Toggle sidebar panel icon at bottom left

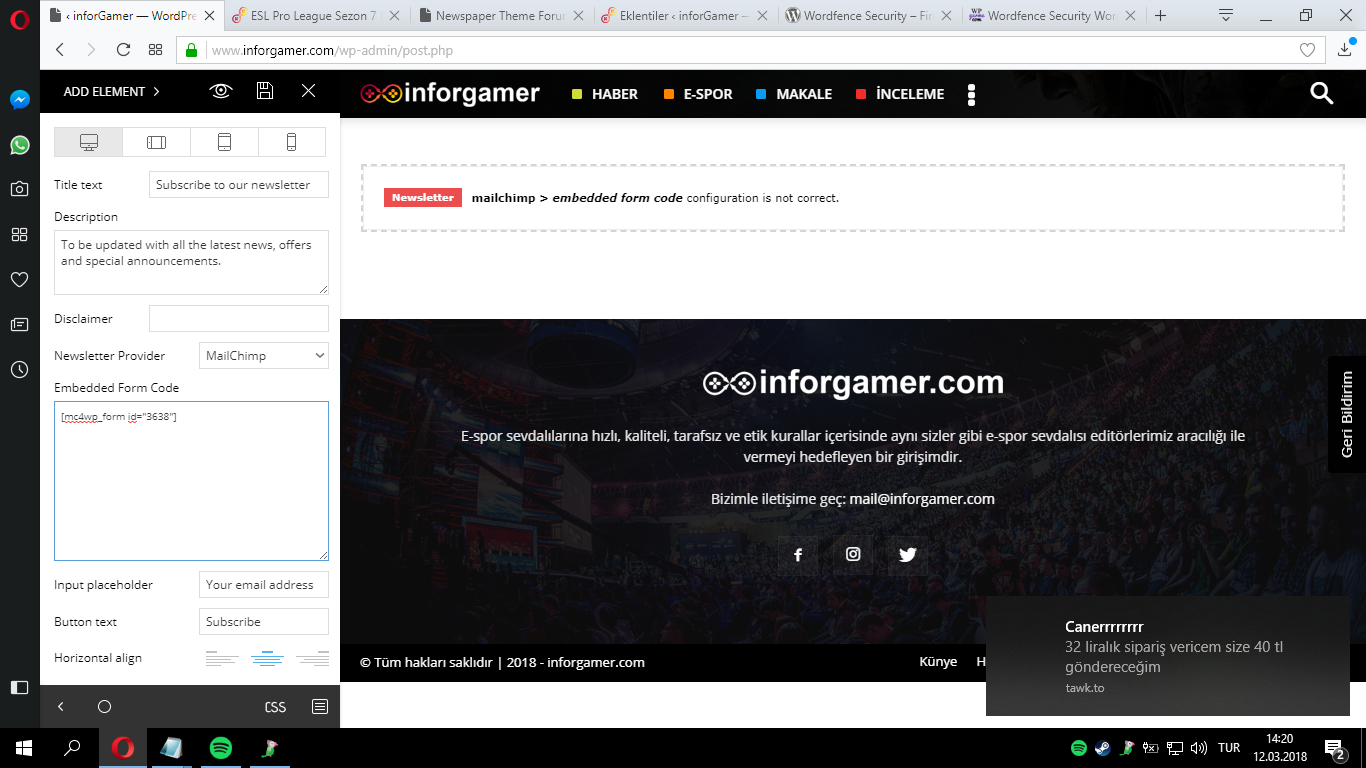(x=19, y=687)
